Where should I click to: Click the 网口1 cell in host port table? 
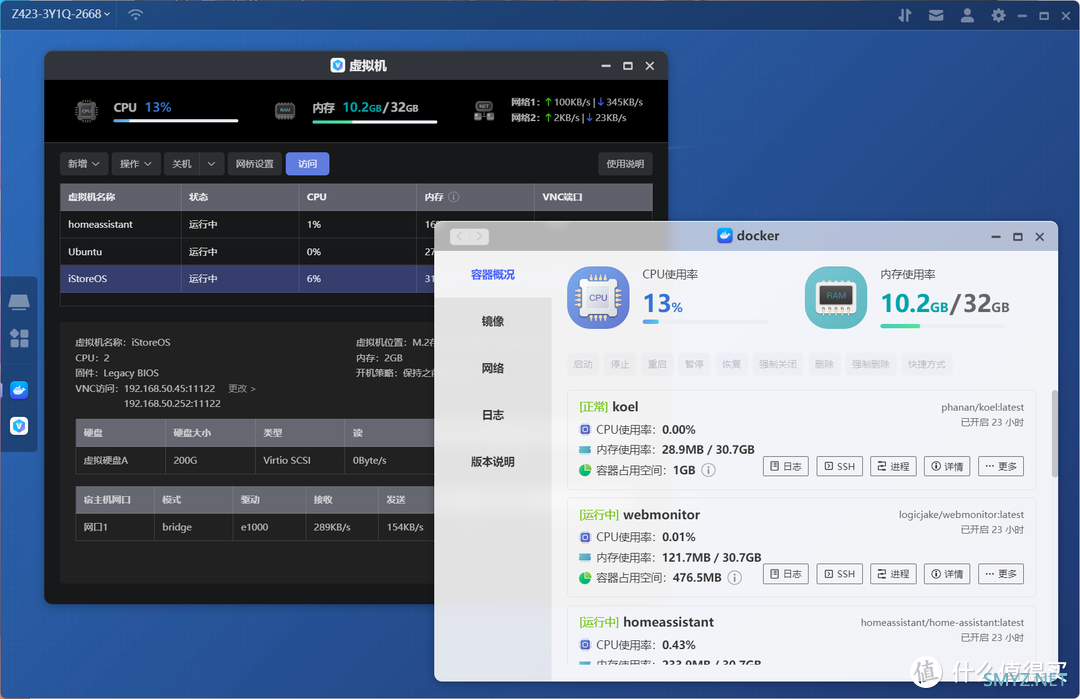(114, 527)
